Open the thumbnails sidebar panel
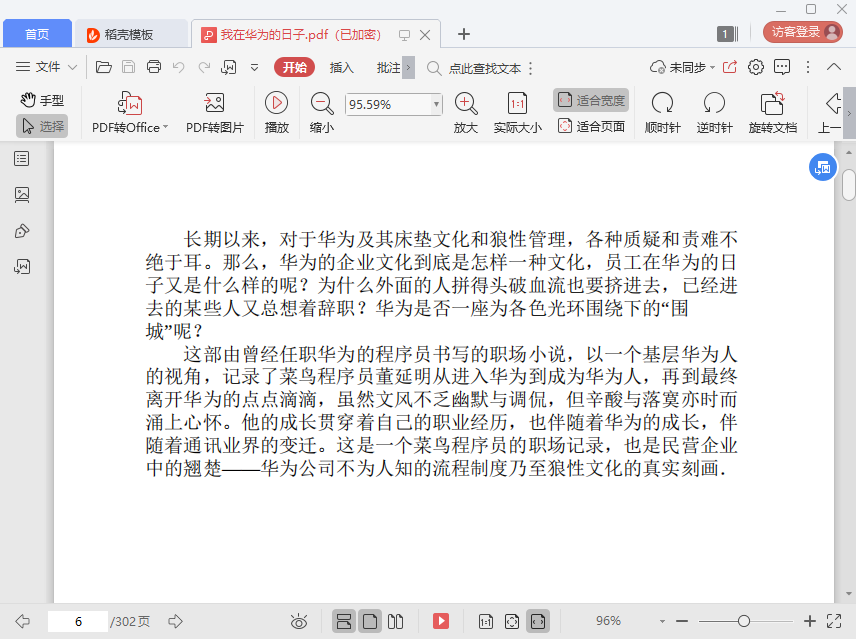The width and height of the screenshot is (856, 639). (22, 195)
